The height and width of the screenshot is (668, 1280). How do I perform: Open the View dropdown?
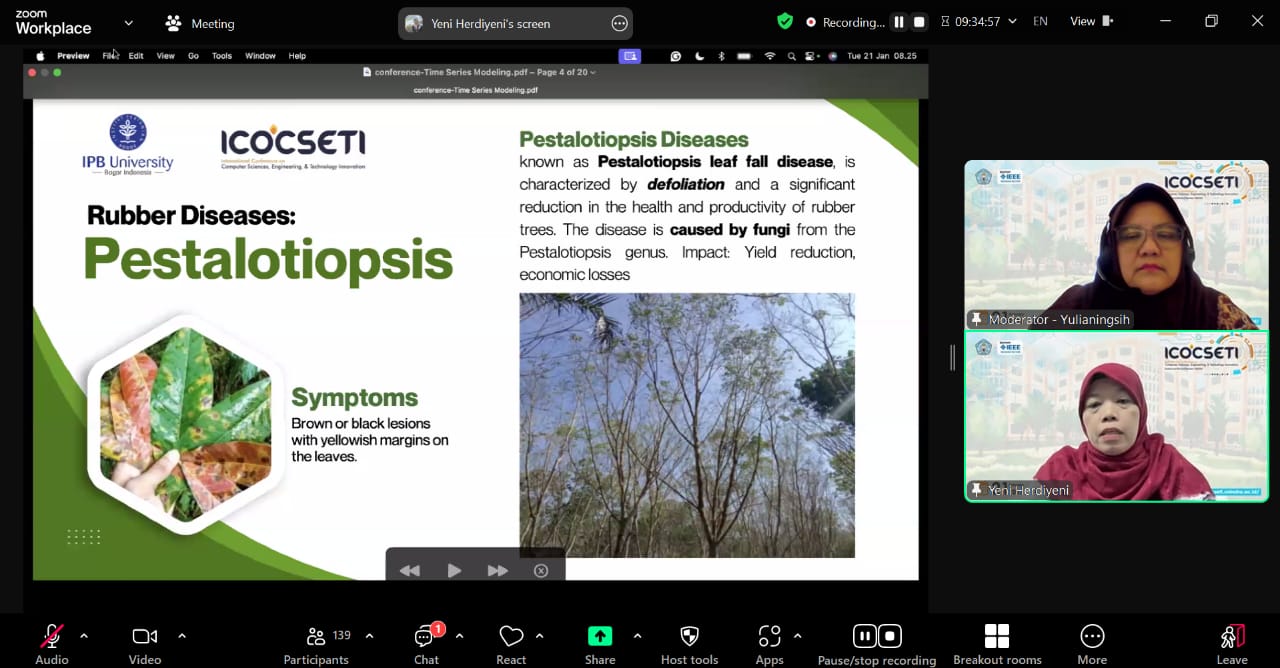1090,21
